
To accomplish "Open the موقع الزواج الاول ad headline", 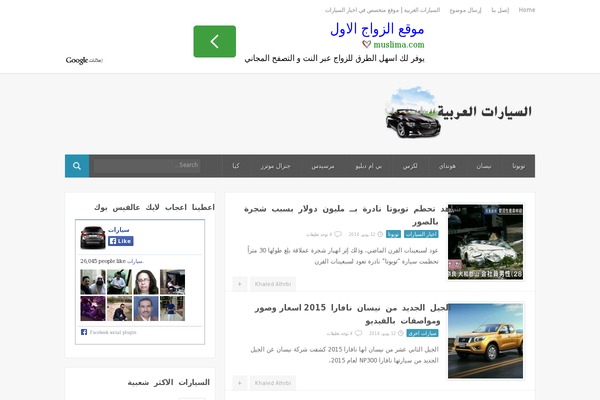I will click(377, 29).
